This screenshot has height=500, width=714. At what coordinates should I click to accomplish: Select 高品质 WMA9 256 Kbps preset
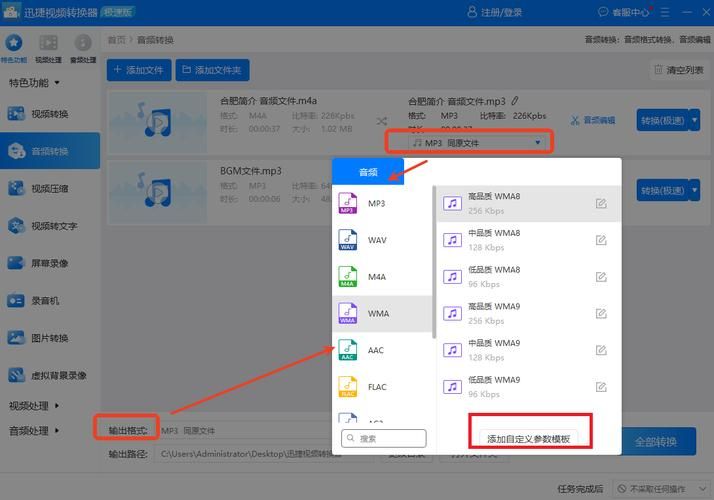[529, 313]
